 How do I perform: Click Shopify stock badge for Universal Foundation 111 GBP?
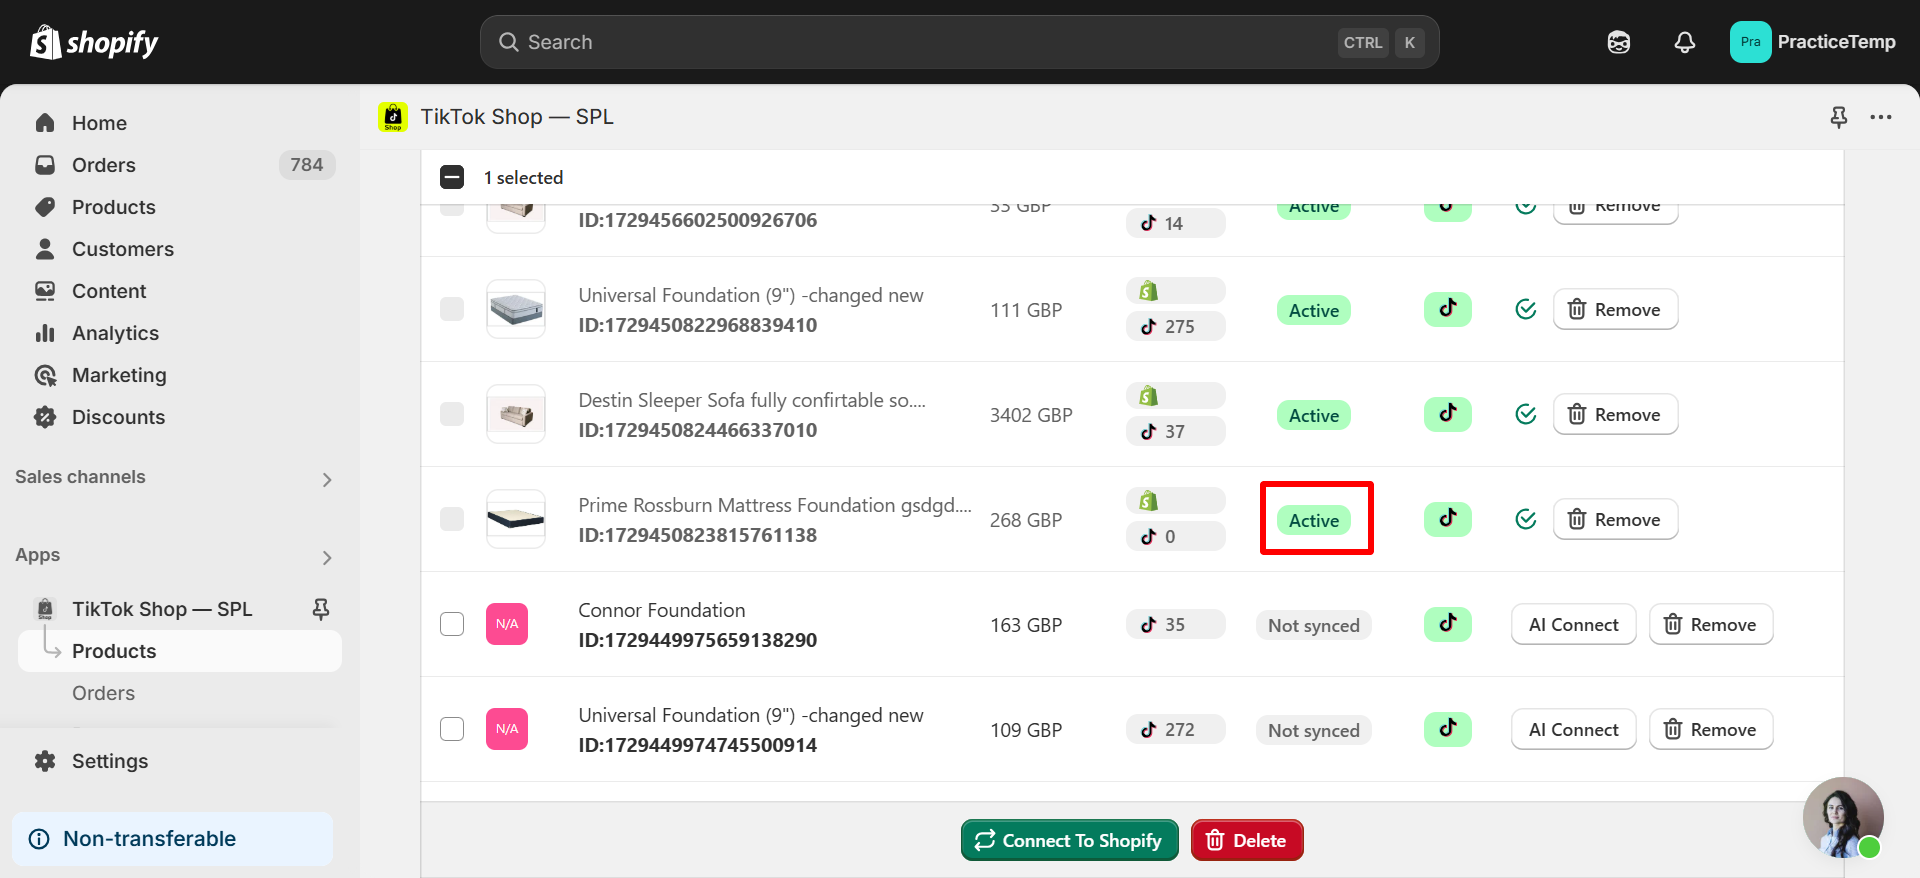pyautogui.click(x=1175, y=291)
